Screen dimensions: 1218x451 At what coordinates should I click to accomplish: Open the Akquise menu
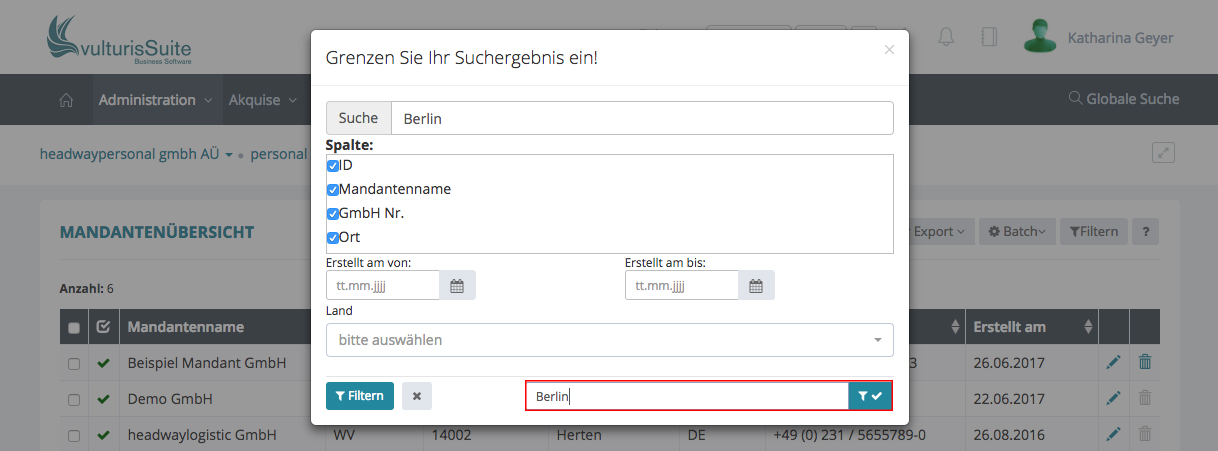click(x=263, y=100)
